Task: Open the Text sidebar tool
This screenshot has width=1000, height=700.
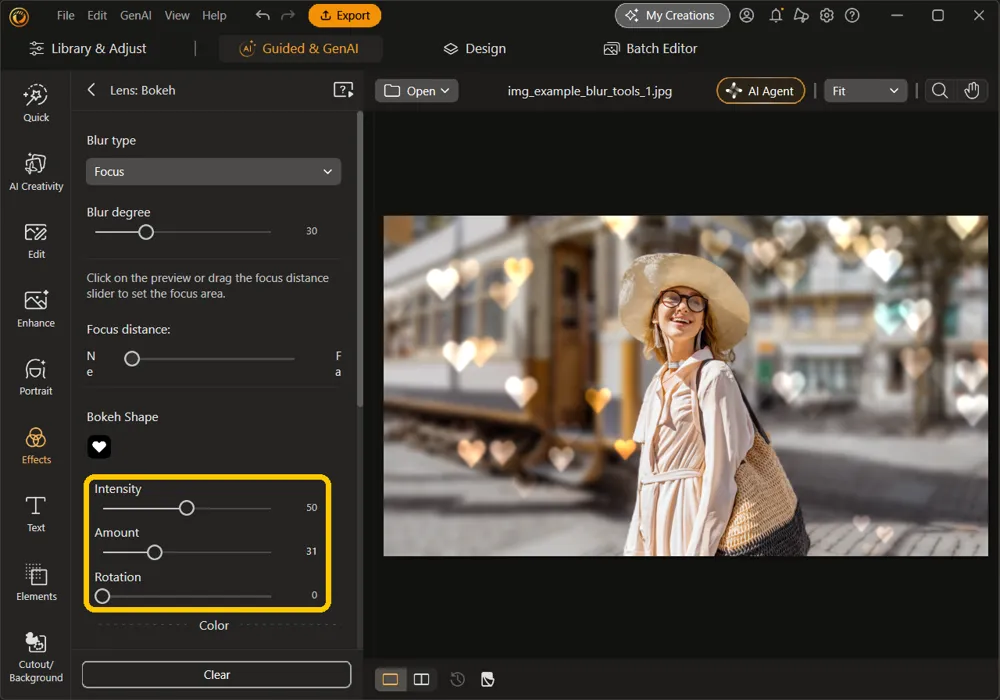Action: [36, 514]
